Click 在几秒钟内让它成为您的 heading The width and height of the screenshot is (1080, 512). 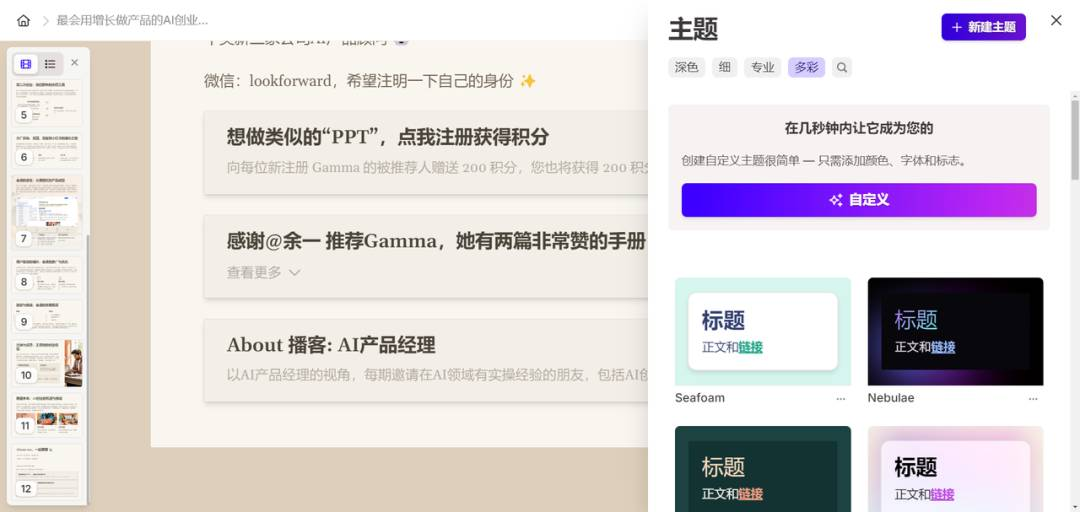click(859, 128)
